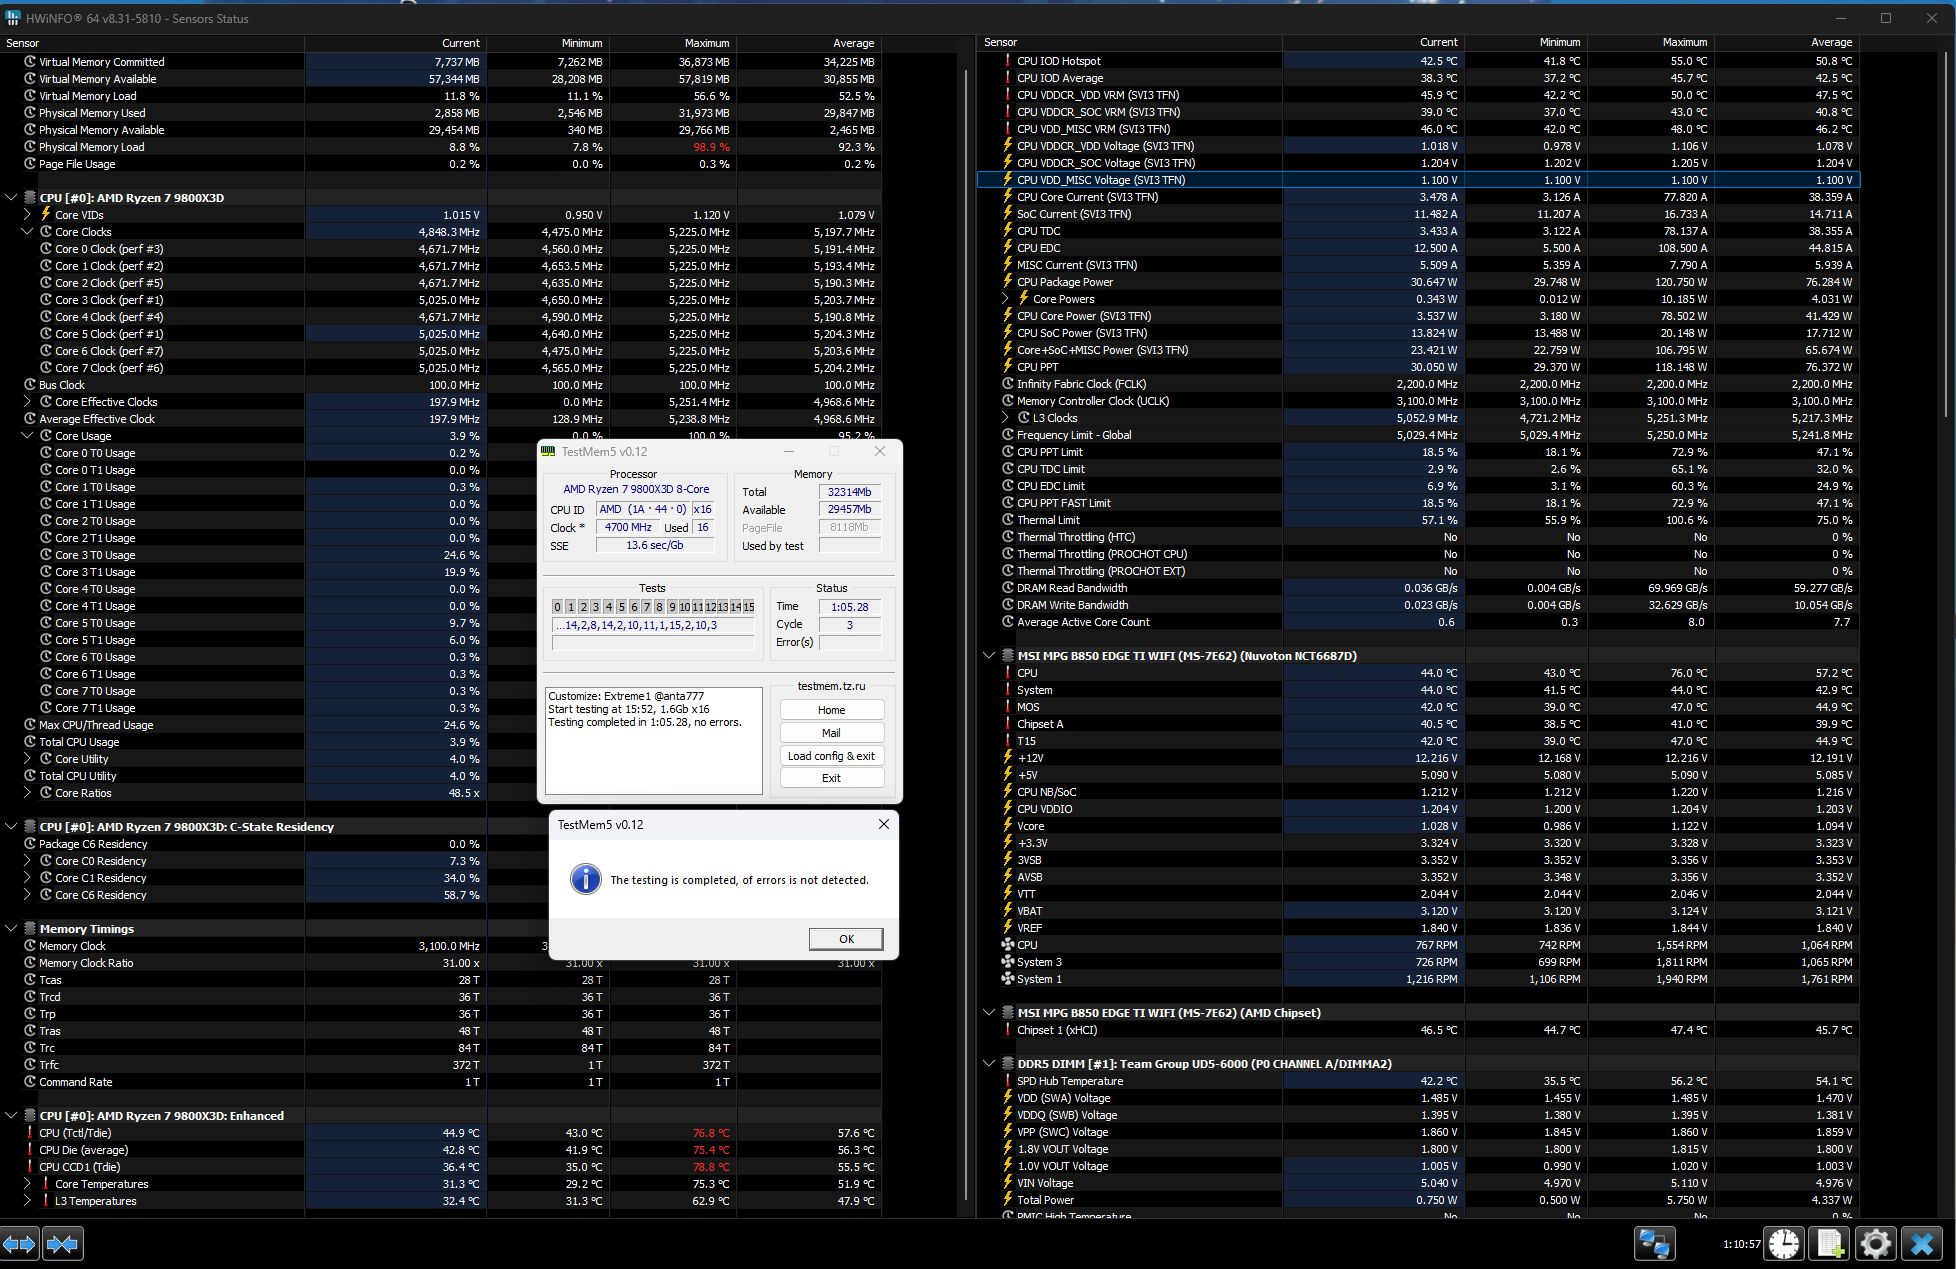Open the network remote sensor icon
This screenshot has height=1269, width=1956.
(1654, 1244)
